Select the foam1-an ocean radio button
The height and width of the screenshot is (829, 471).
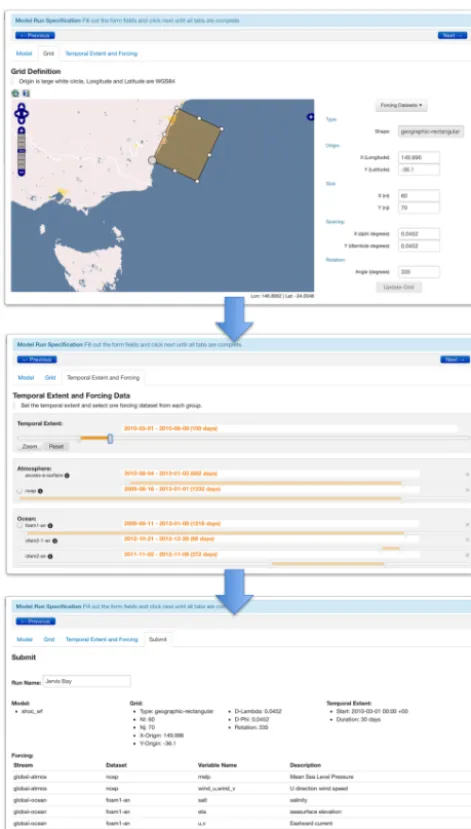tap(20, 526)
